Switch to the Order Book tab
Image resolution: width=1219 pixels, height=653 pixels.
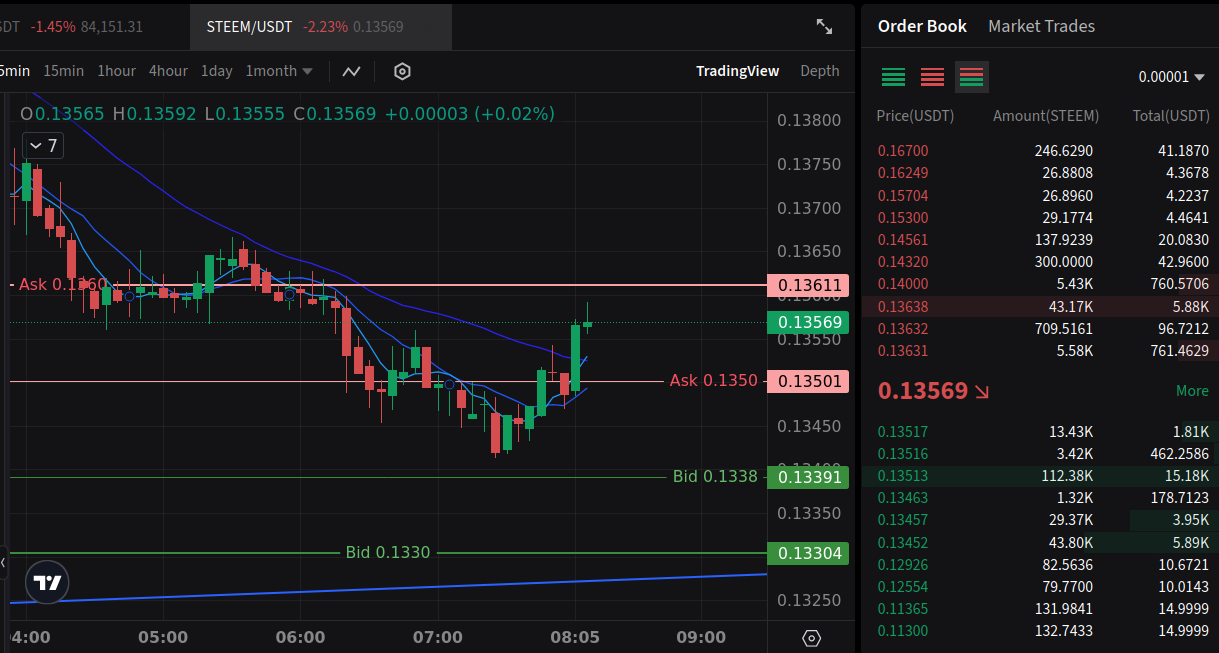click(922, 26)
